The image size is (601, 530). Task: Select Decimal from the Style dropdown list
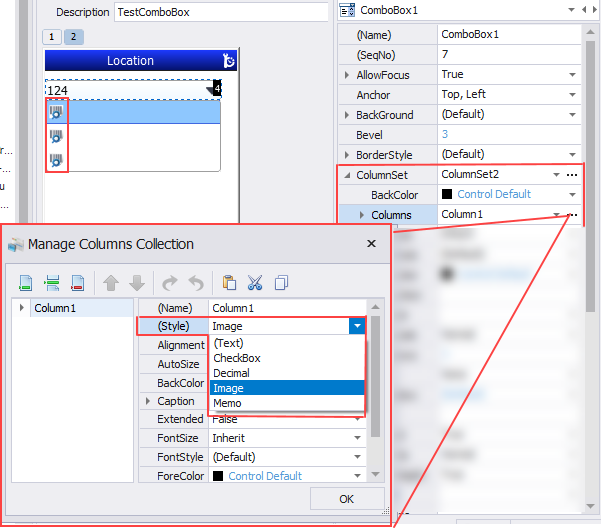click(x=234, y=373)
